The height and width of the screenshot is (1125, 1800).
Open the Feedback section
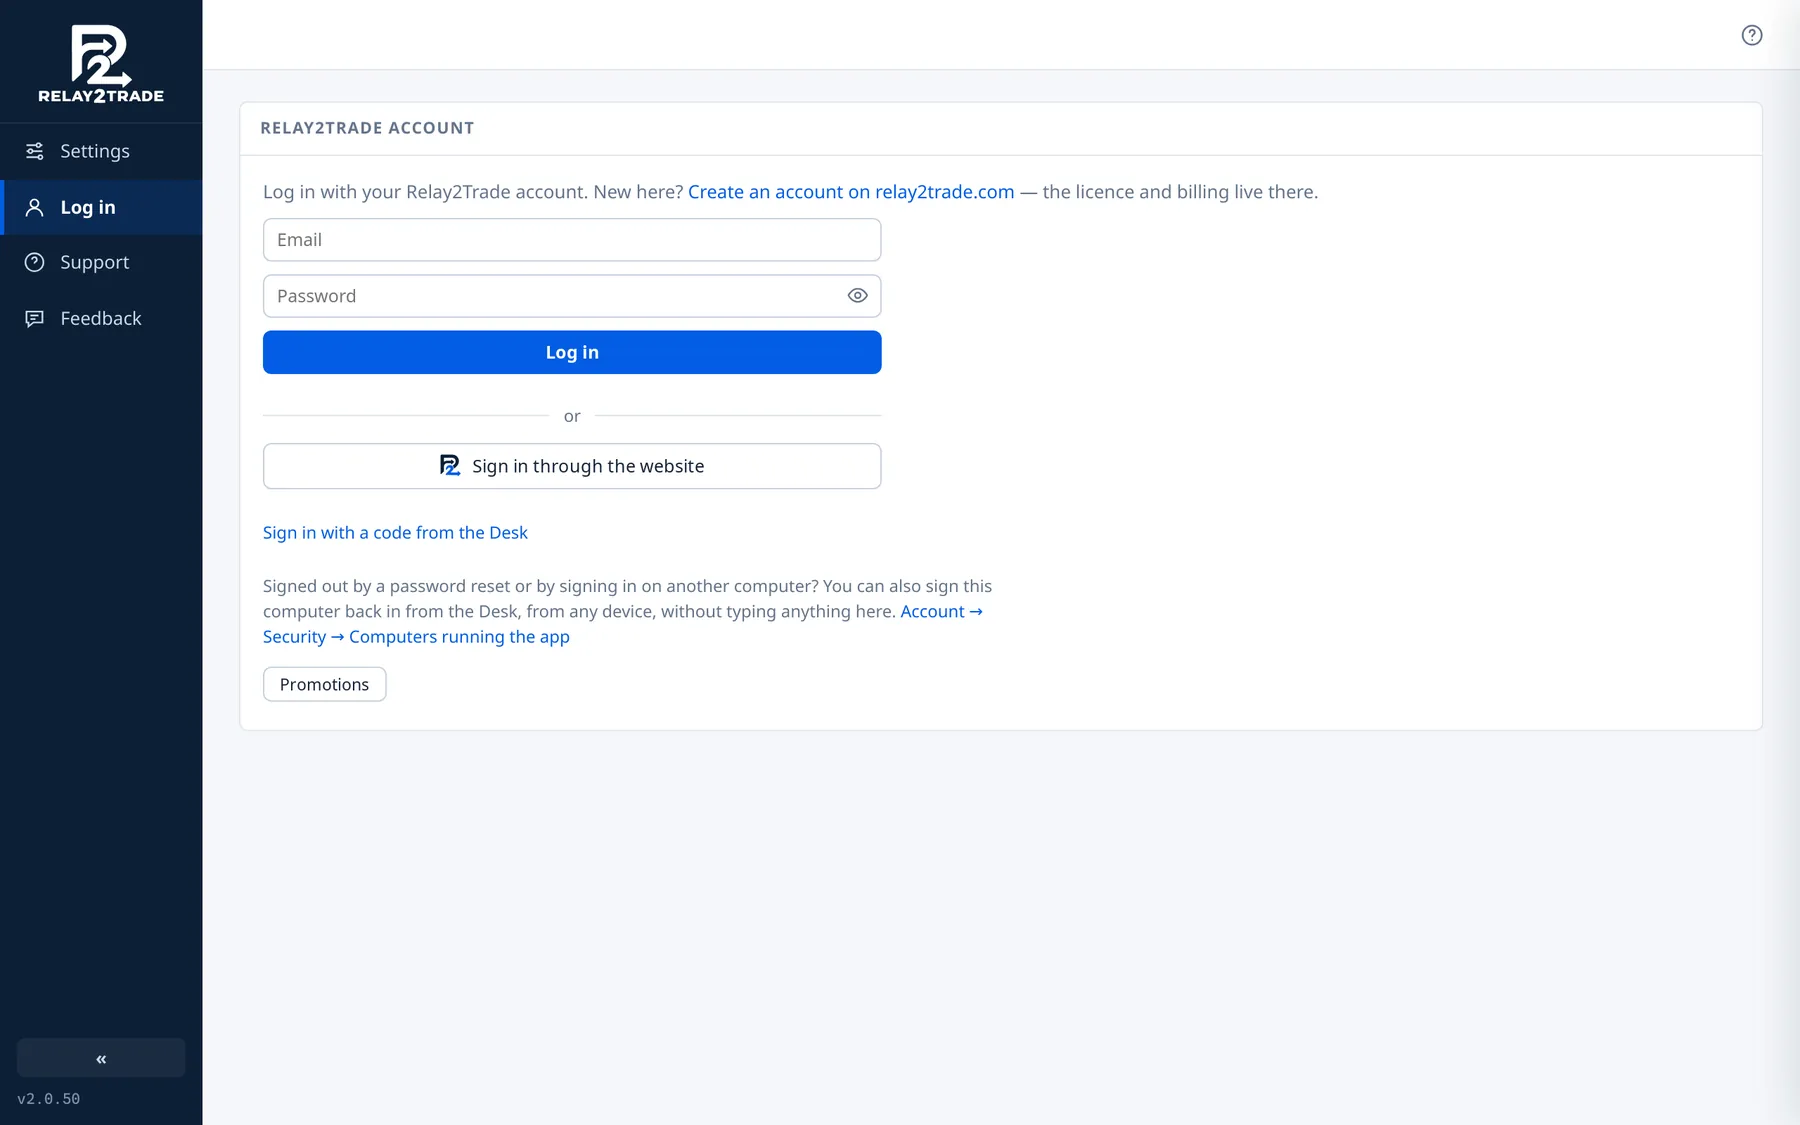(101, 318)
